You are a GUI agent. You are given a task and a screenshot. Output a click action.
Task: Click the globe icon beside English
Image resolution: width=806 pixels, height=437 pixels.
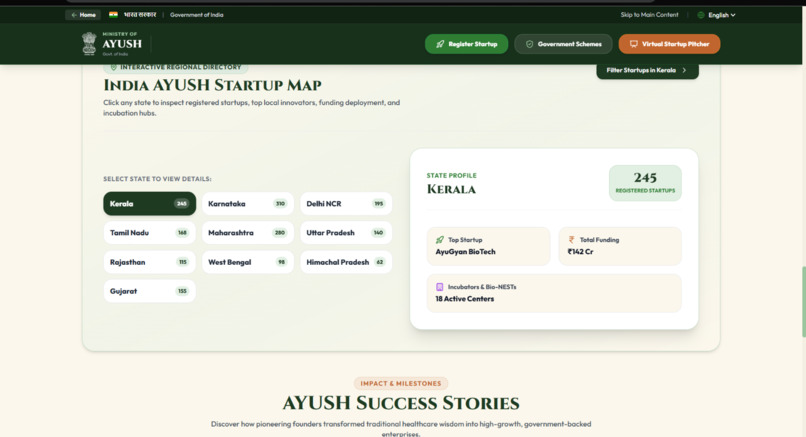pos(701,15)
